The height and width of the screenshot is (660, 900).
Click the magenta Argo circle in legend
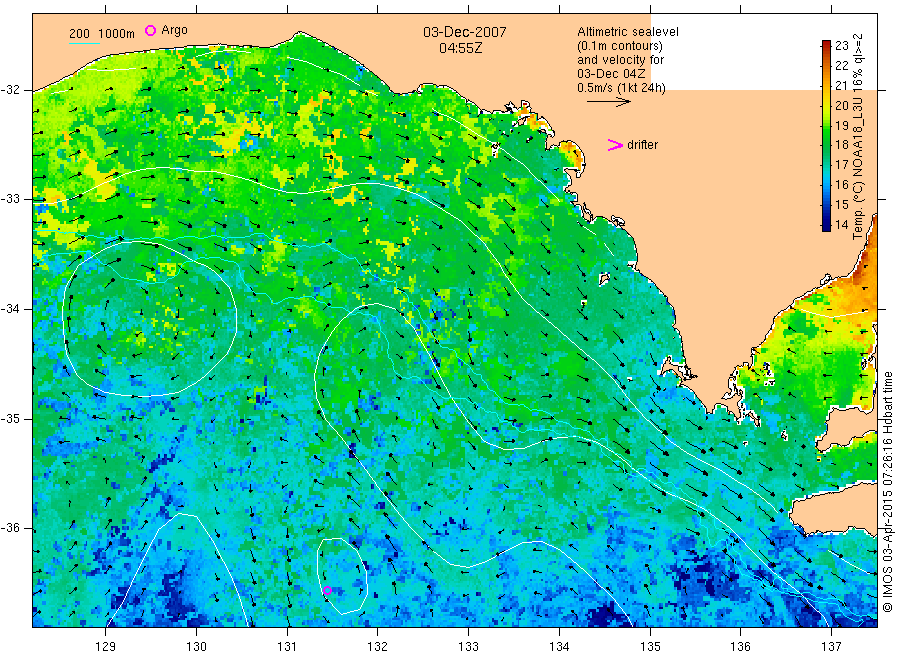pyautogui.click(x=150, y=31)
